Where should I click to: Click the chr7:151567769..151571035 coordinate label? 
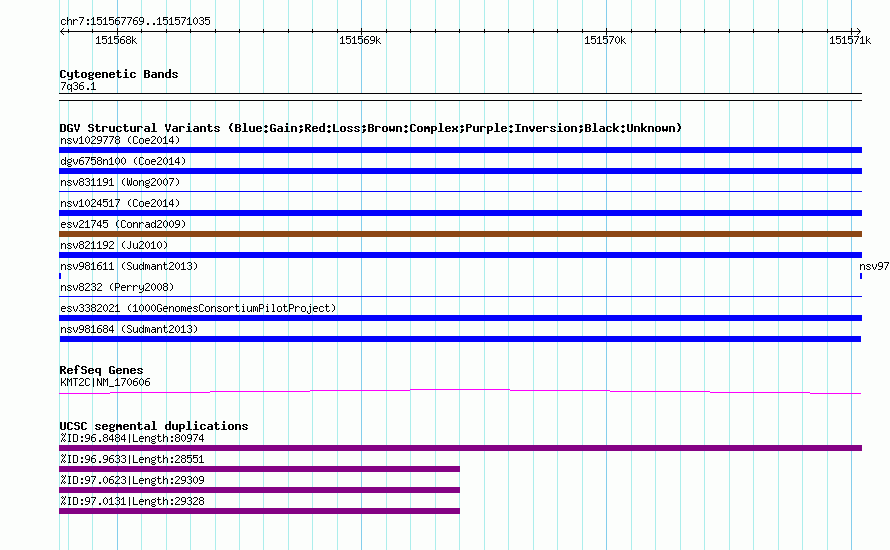point(135,21)
